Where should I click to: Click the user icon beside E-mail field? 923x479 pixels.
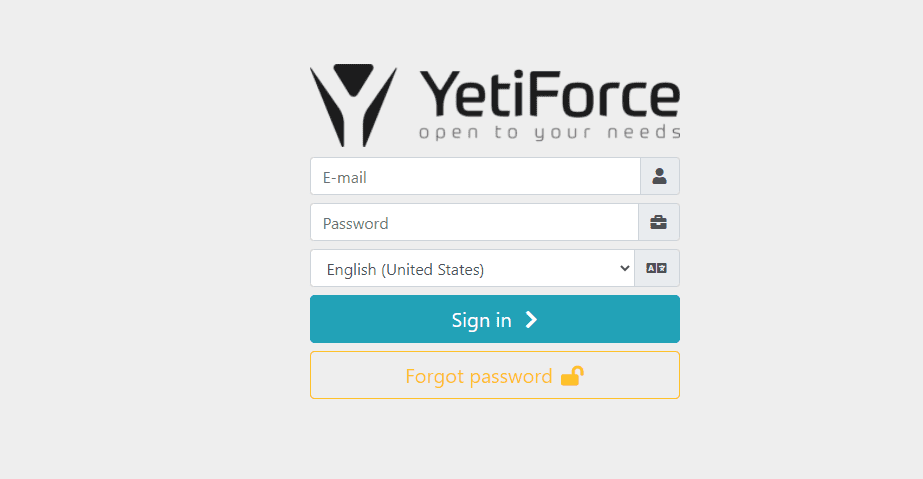(x=659, y=176)
